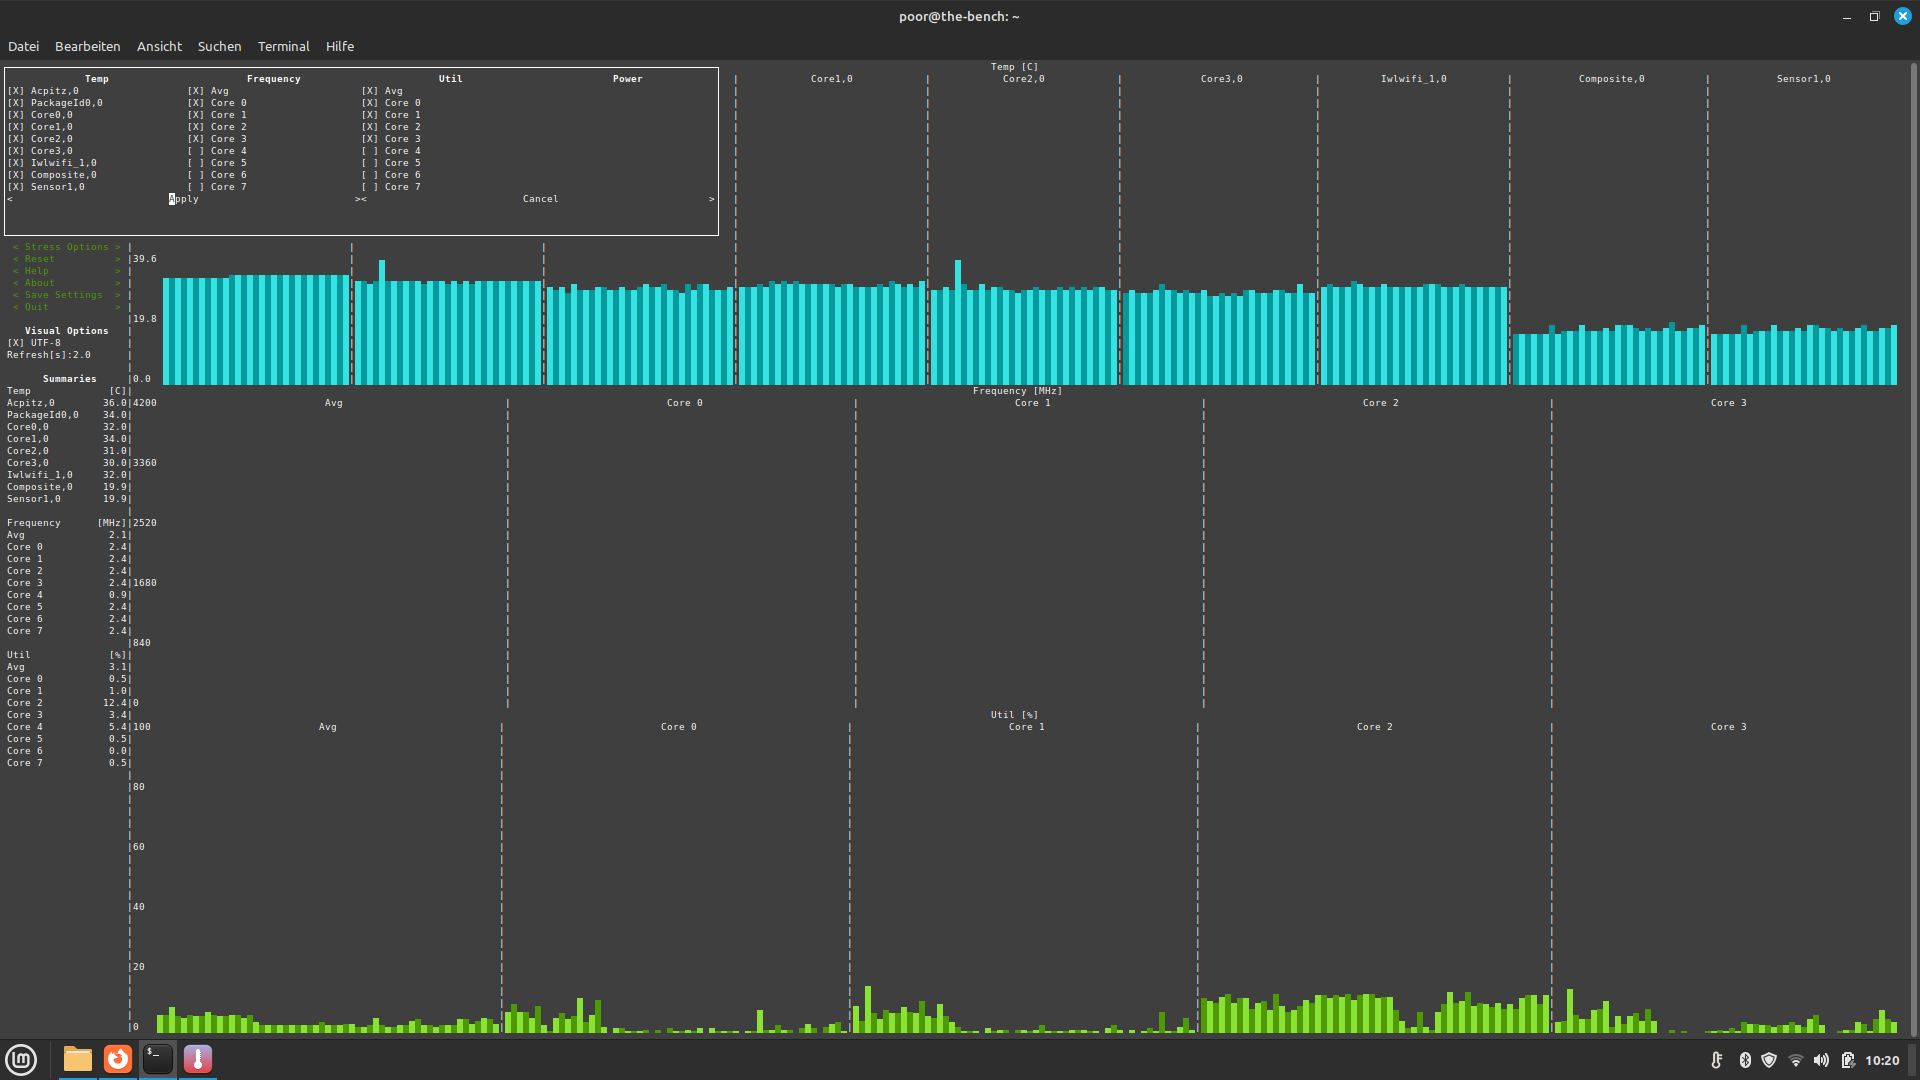1920x1080 pixels.
Task: Open the Wi-Fi network tray icon
Action: (x=1796, y=1060)
